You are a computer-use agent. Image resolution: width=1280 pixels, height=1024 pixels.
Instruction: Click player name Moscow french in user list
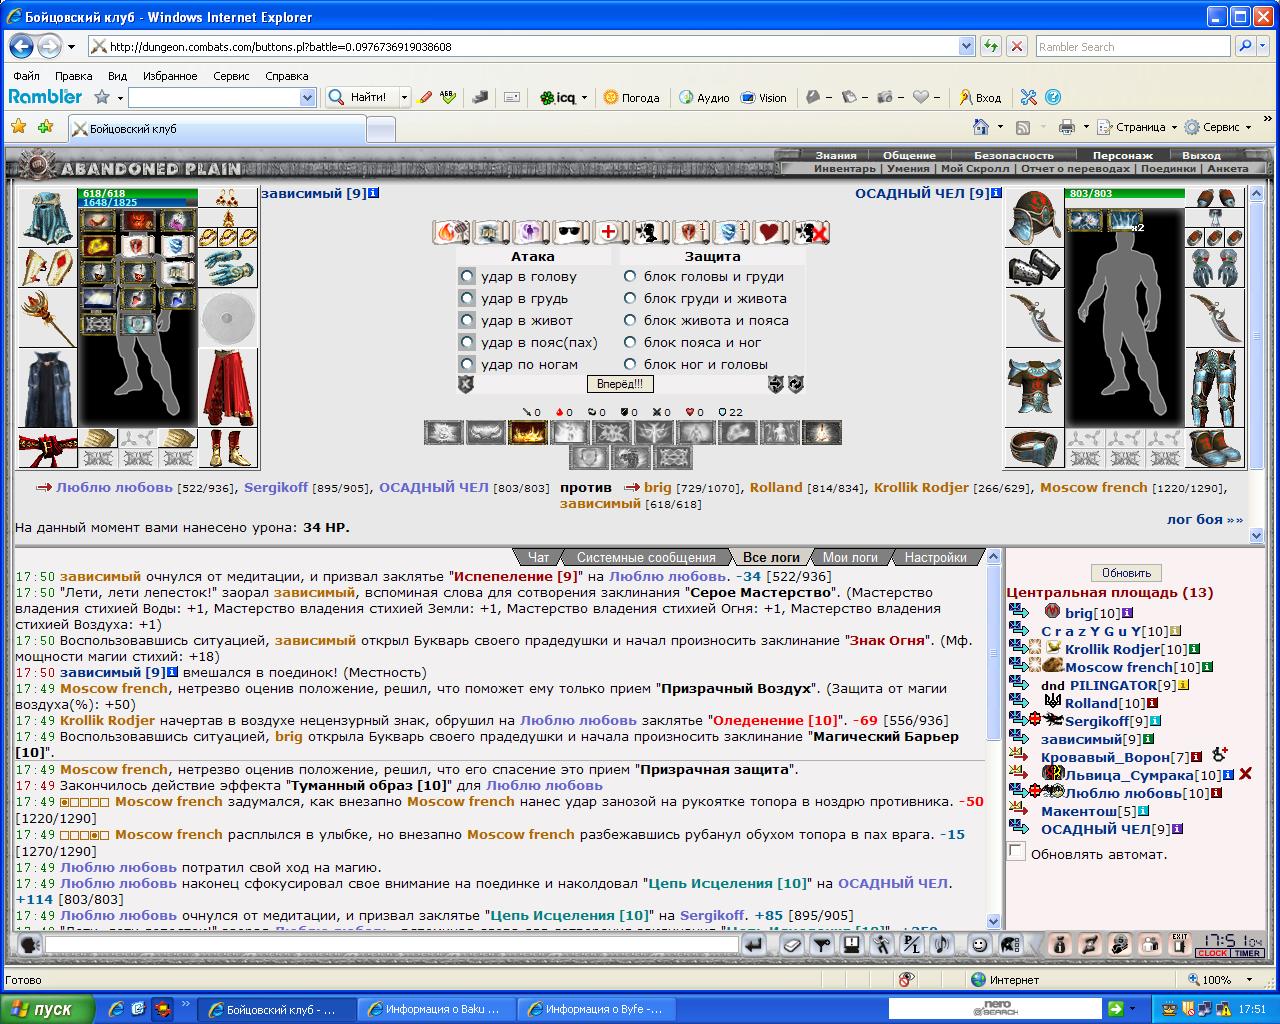click(x=1119, y=667)
